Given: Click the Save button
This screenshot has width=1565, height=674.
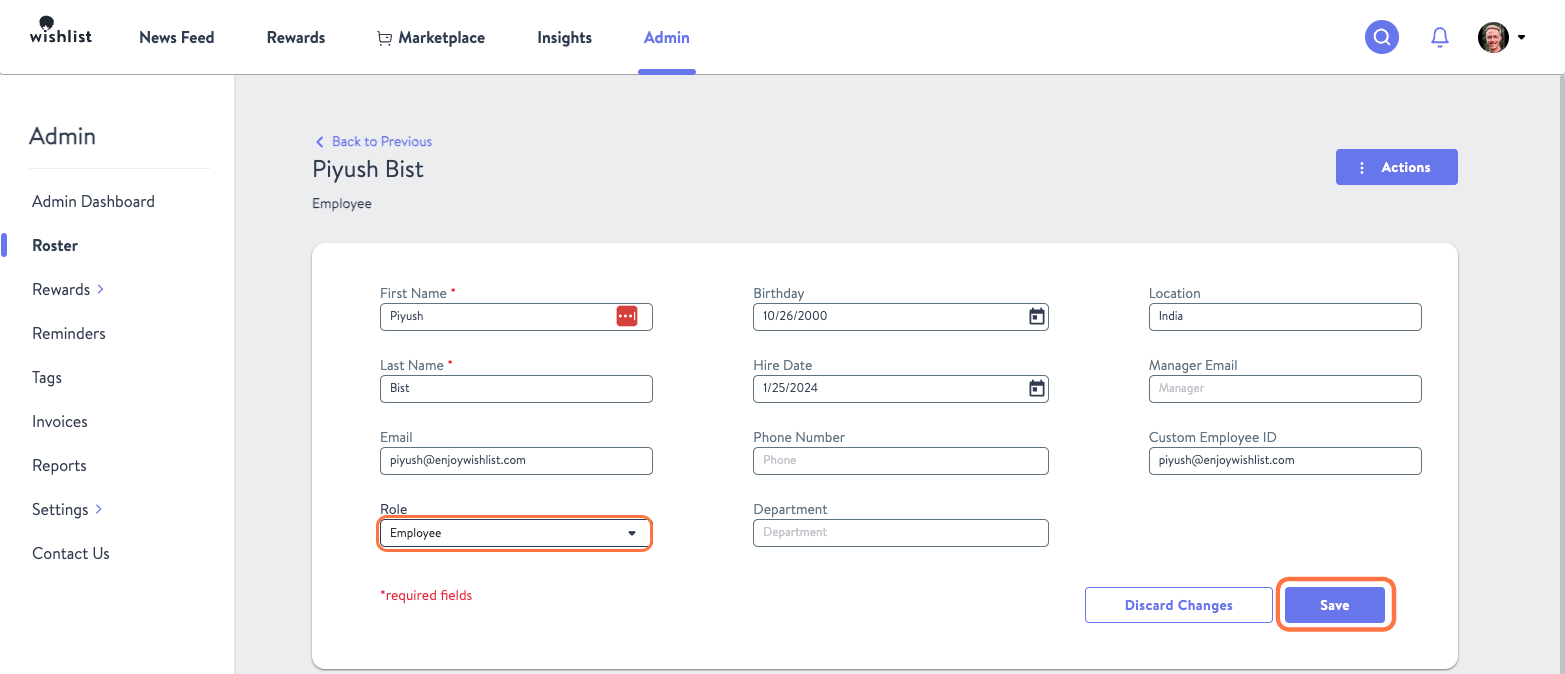Looking at the screenshot, I should [1335, 605].
